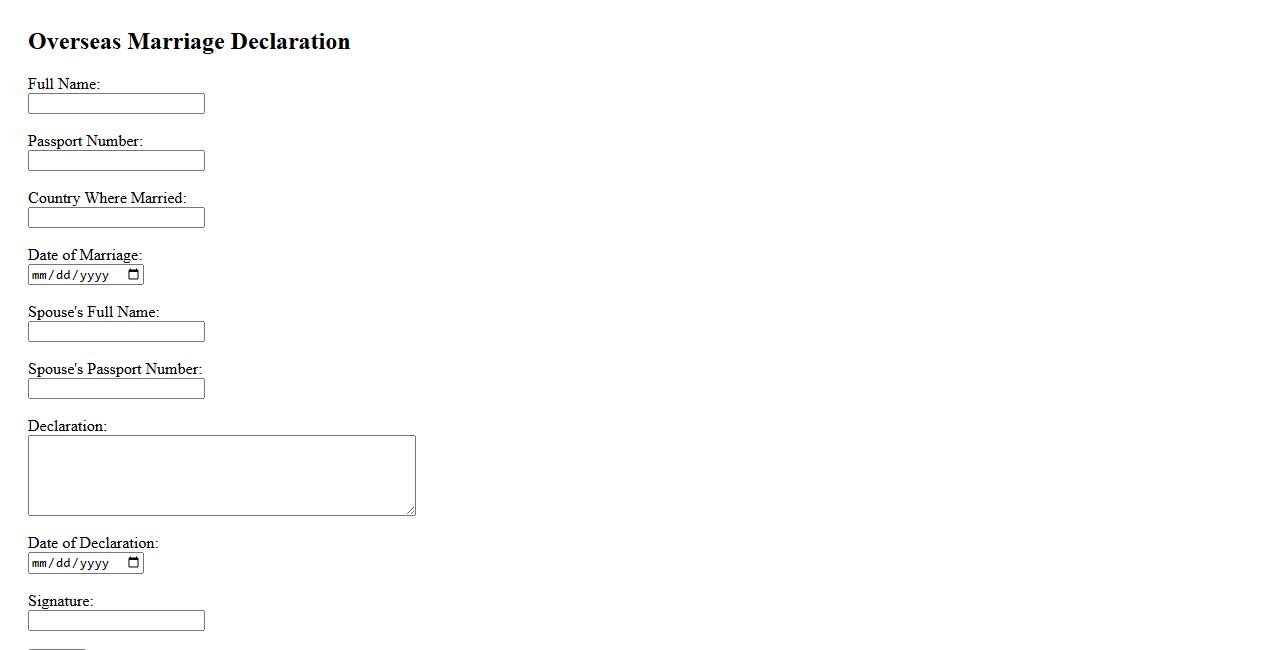Click the "Full Name:" label text

[64, 84]
